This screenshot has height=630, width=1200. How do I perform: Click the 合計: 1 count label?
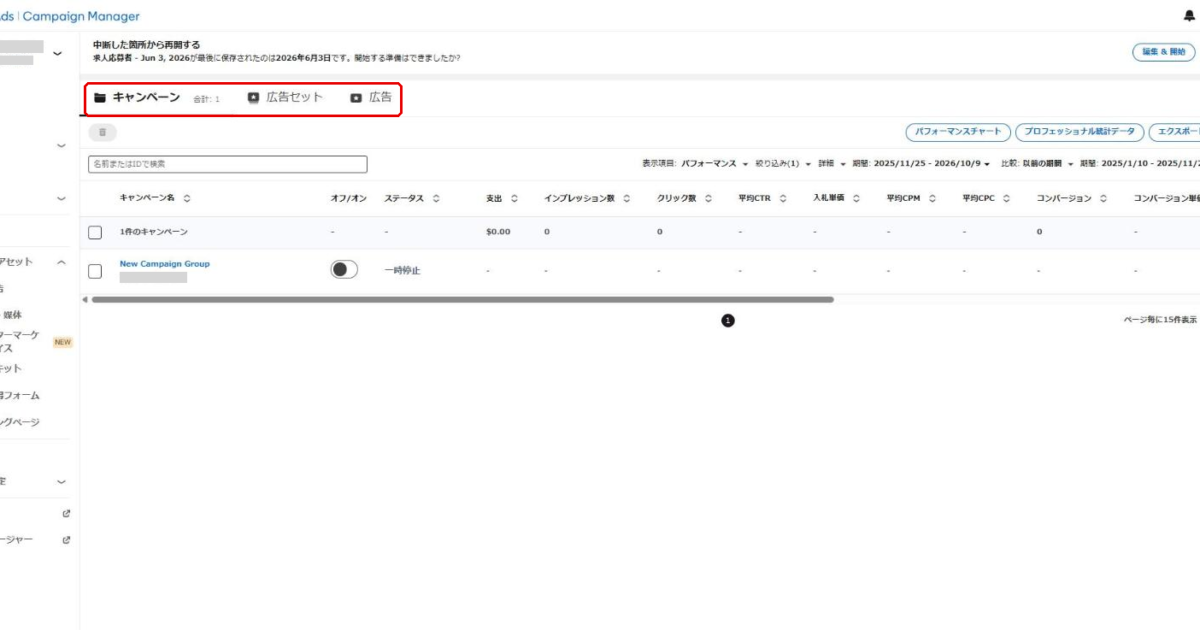[x=206, y=99]
